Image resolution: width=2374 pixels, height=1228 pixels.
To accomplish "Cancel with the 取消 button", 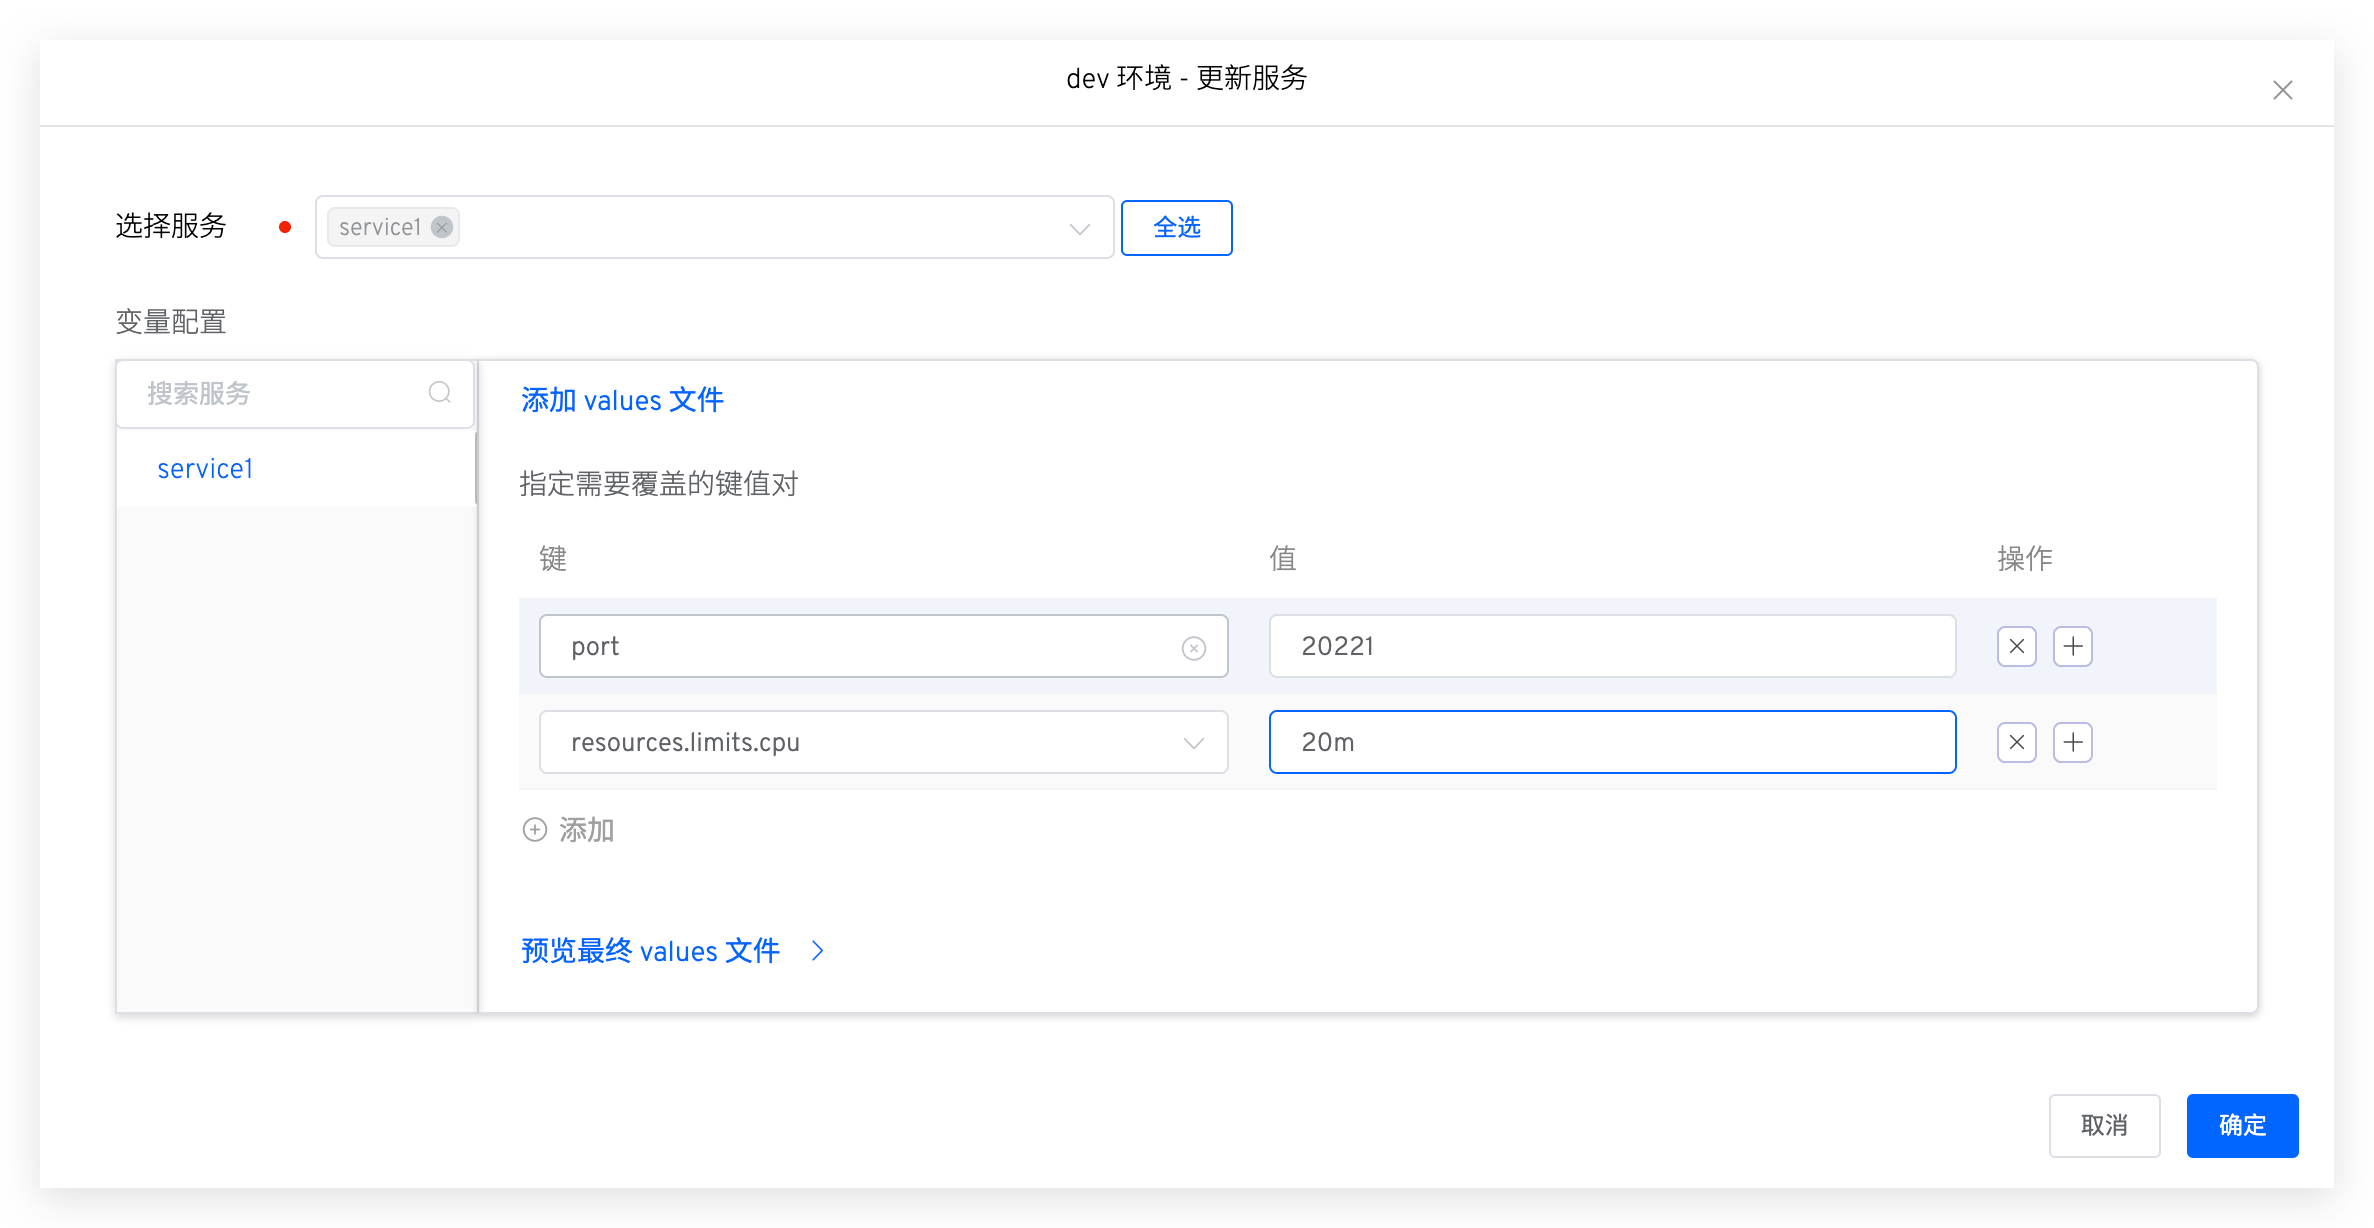I will (2103, 1125).
